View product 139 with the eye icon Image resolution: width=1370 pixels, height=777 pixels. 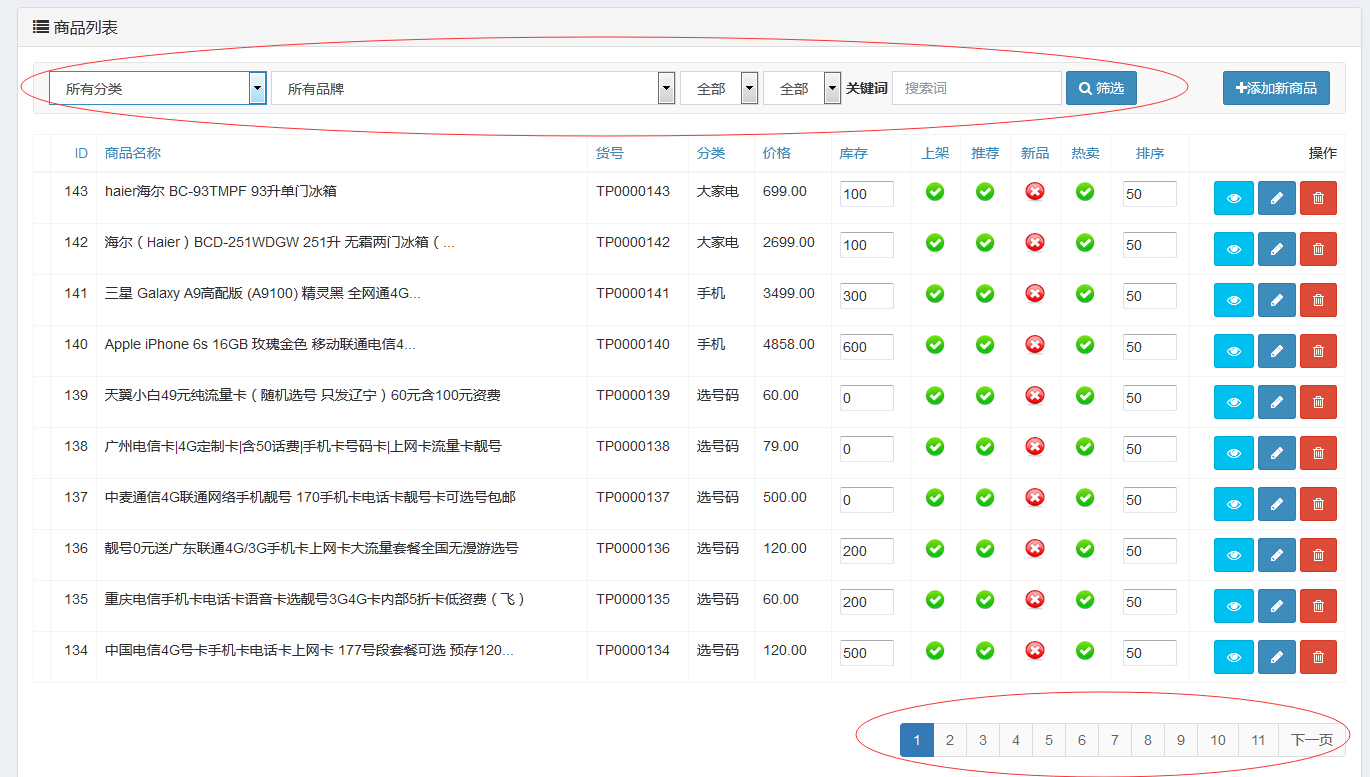click(1233, 402)
